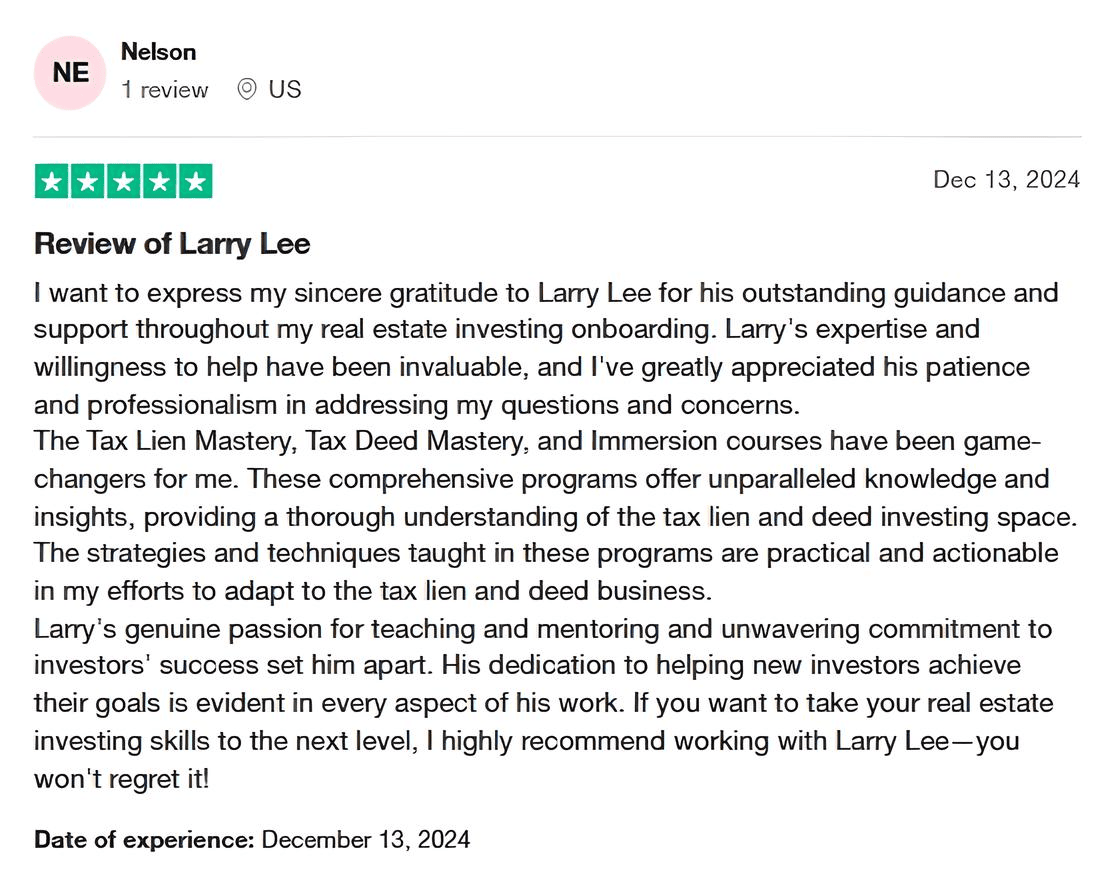Click the fifth green rating star
Viewport: 1112px width, 880px height.
pyautogui.click(x=196, y=181)
